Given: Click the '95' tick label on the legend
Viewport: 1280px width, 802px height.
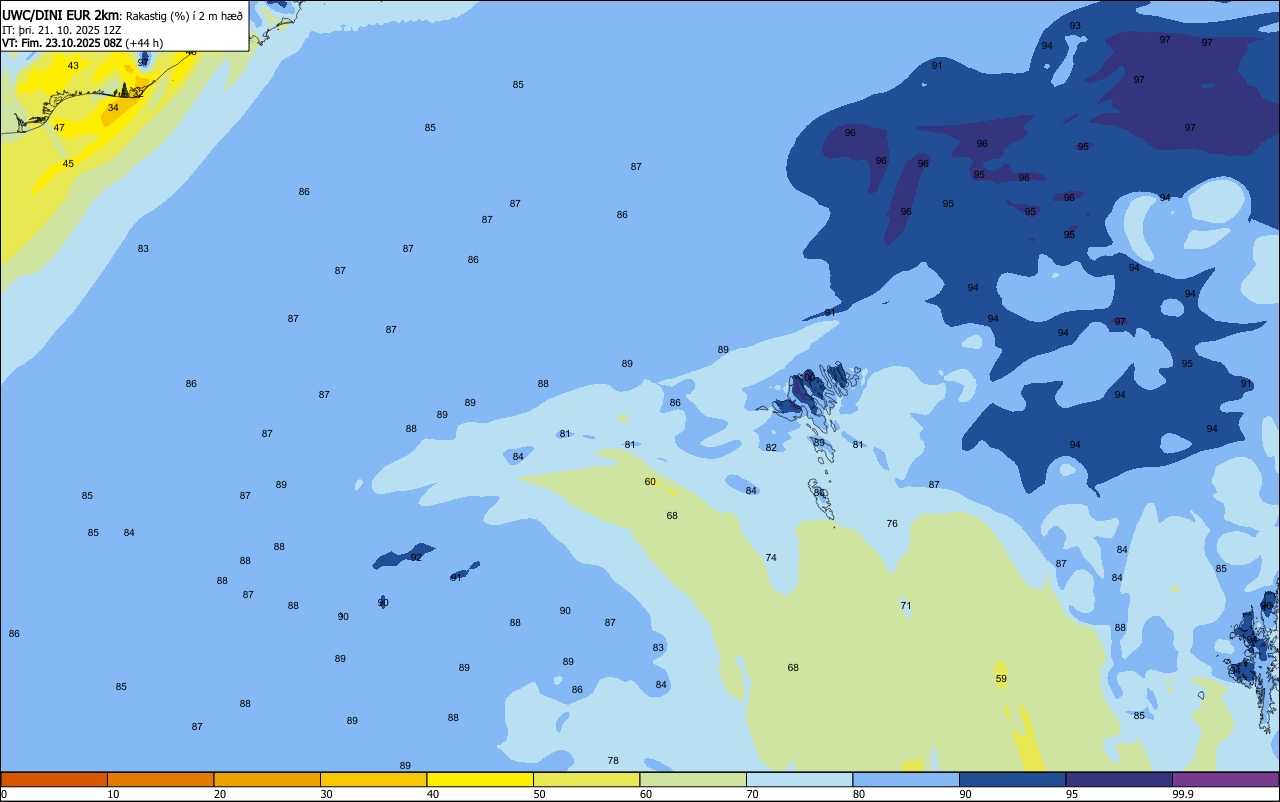Looking at the screenshot, I should [x=1072, y=794].
